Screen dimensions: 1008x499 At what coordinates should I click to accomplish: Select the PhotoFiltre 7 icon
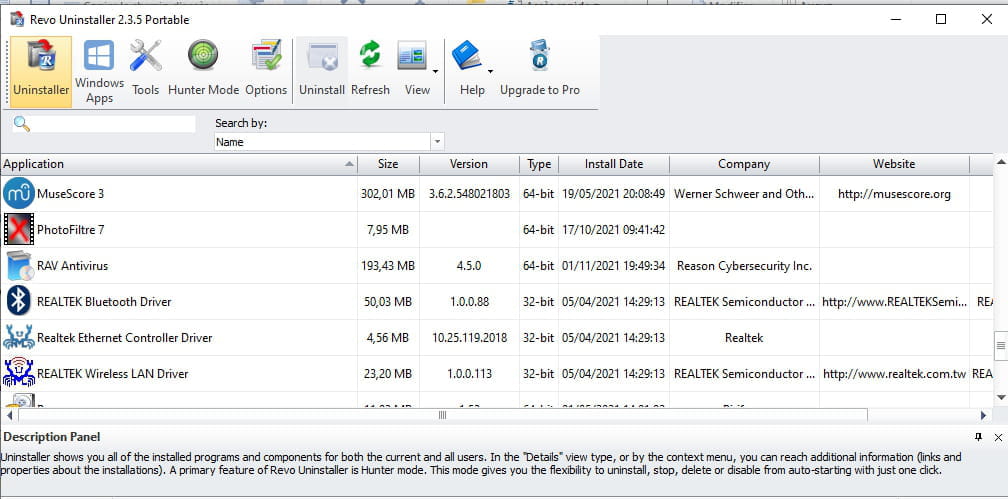[19, 230]
